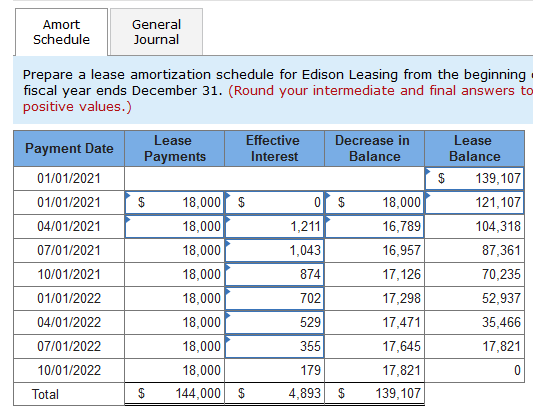Select lease balance value 87,361
This screenshot has height=412, width=533.
point(475,251)
